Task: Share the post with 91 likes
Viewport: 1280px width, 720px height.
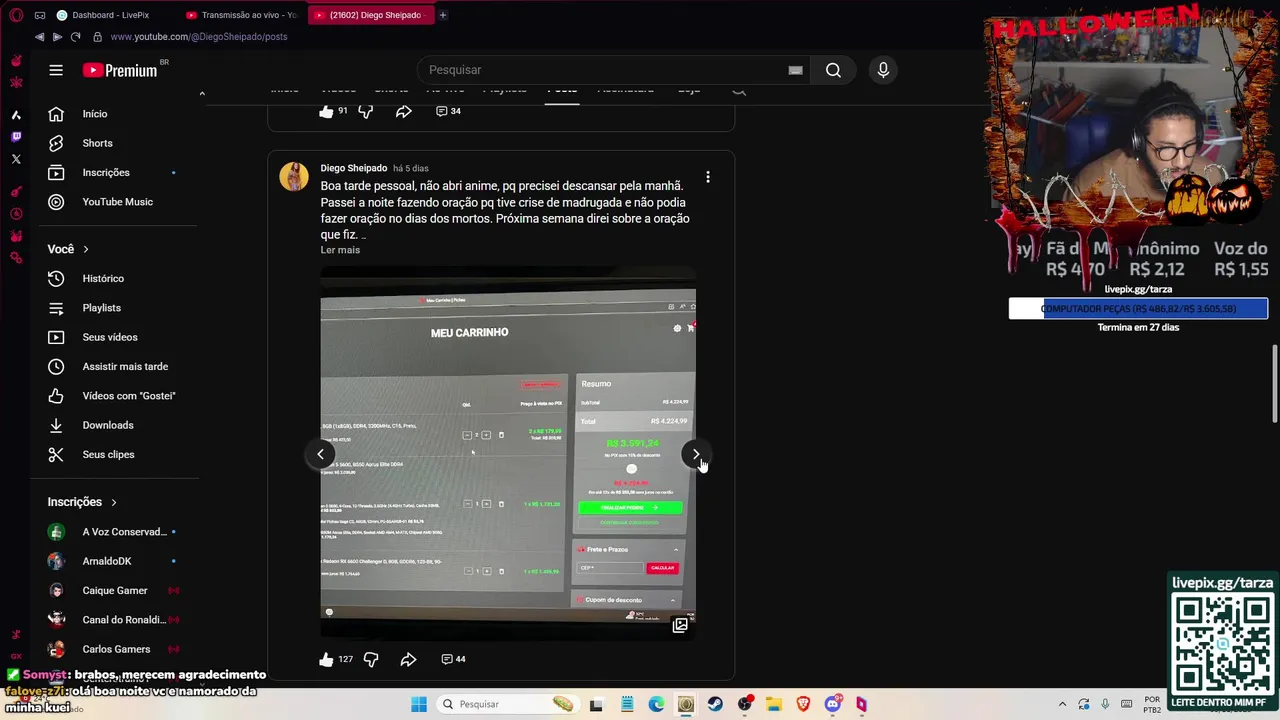Action: [403, 111]
